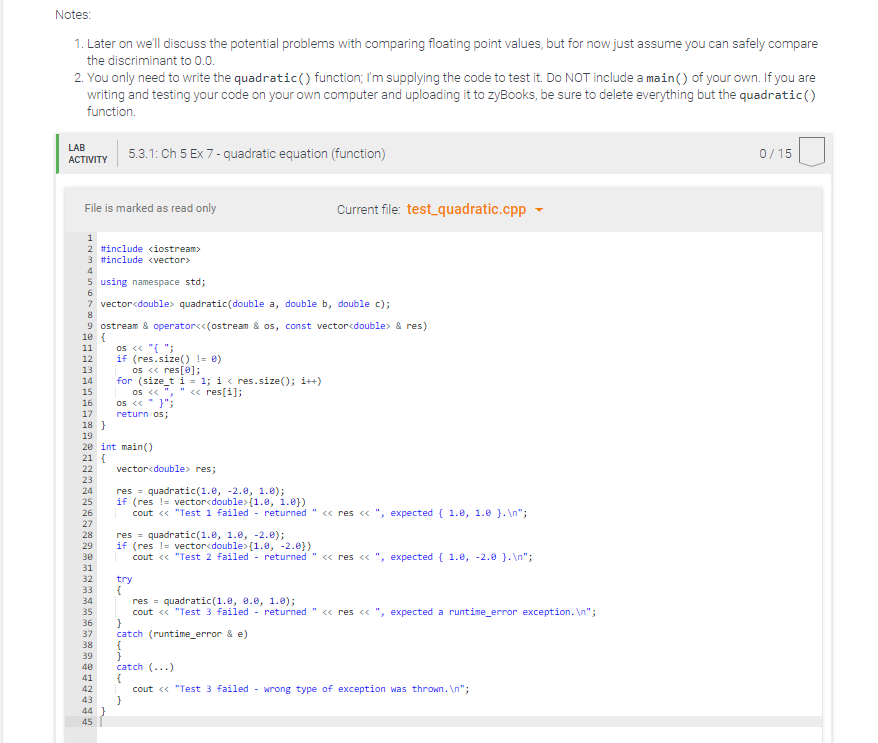Click the '#include <vector>' code line
The image size is (878, 743).
(x=145, y=260)
